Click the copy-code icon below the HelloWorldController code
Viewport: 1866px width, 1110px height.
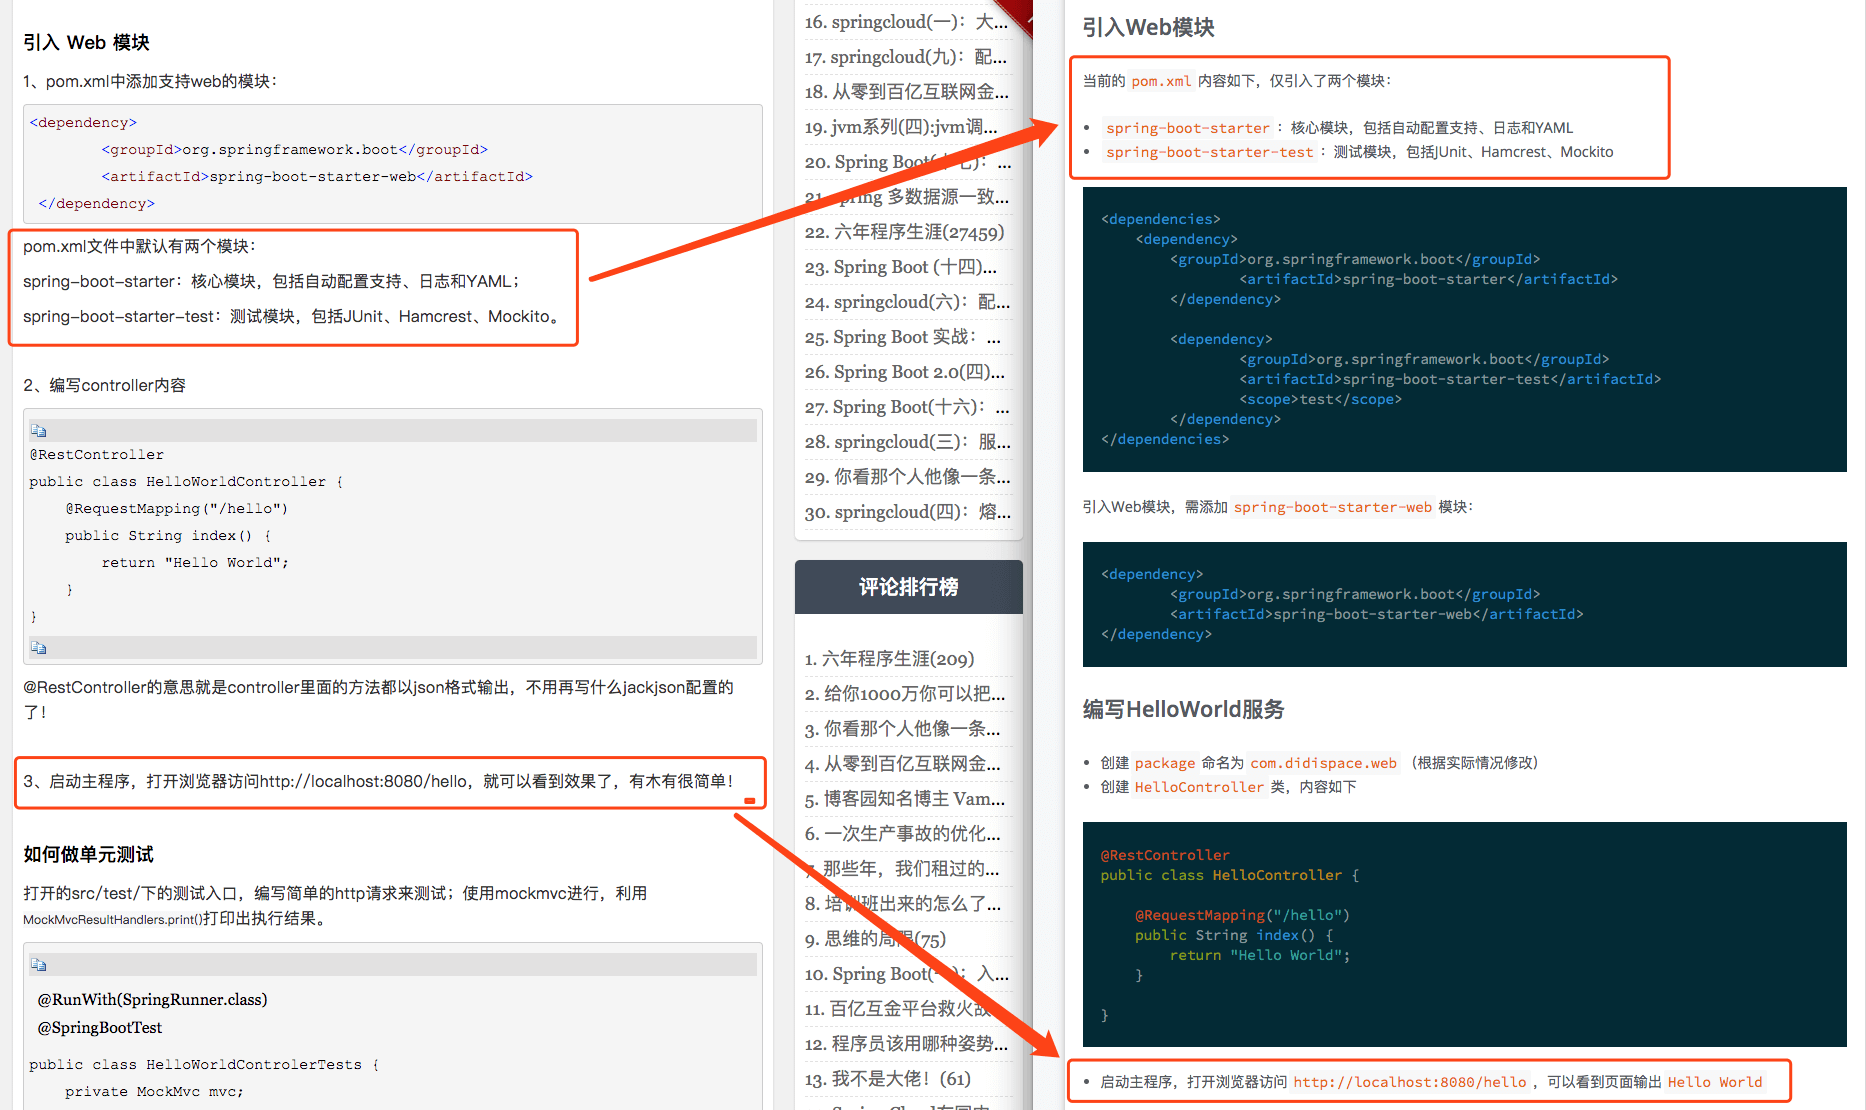(39, 647)
